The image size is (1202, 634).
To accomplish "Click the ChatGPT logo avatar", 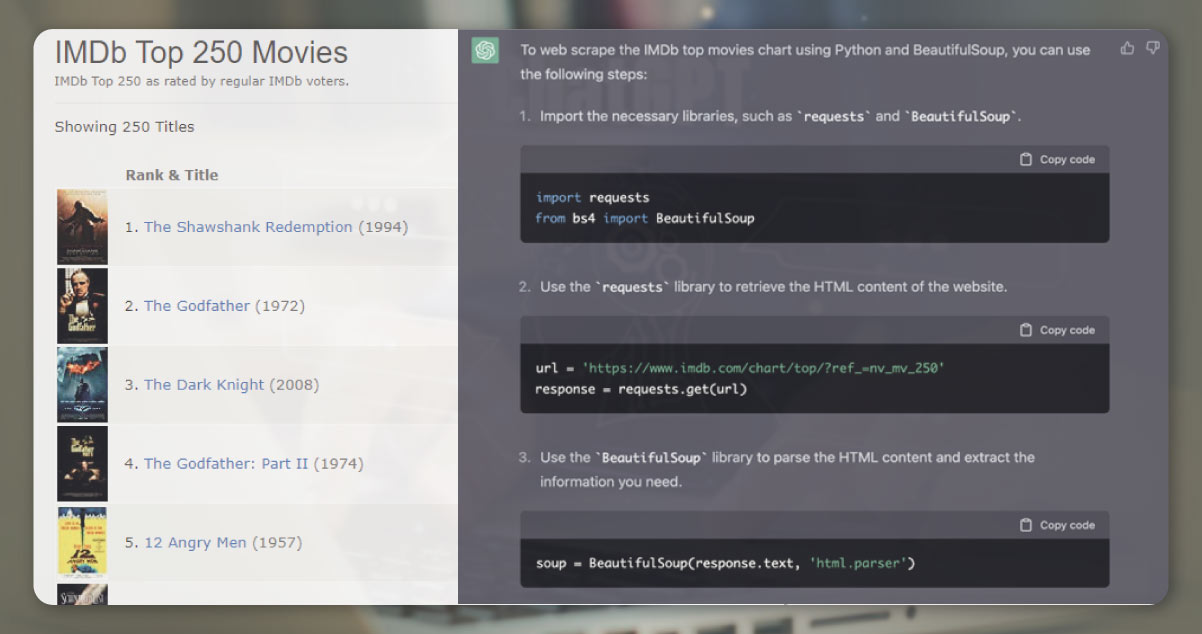I will pos(485,50).
